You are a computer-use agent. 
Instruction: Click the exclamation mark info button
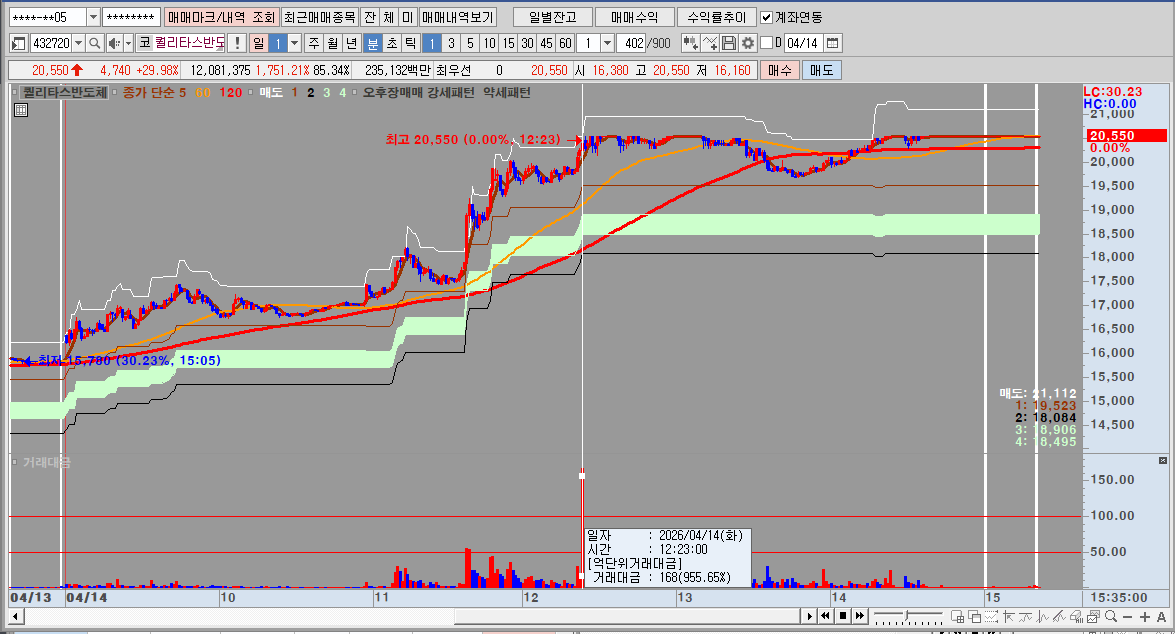tap(237, 43)
